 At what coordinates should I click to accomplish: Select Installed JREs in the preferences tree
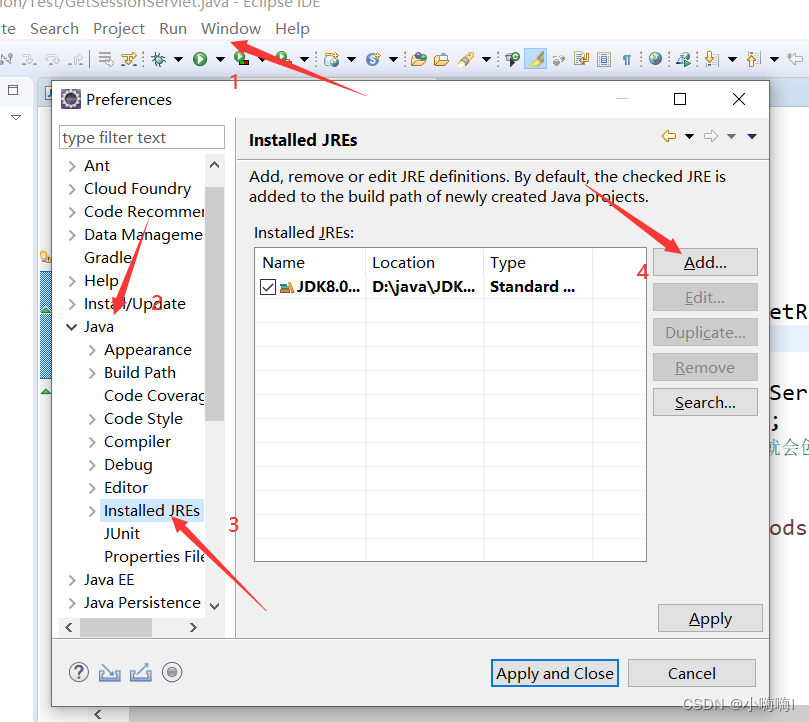click(152, 510)
